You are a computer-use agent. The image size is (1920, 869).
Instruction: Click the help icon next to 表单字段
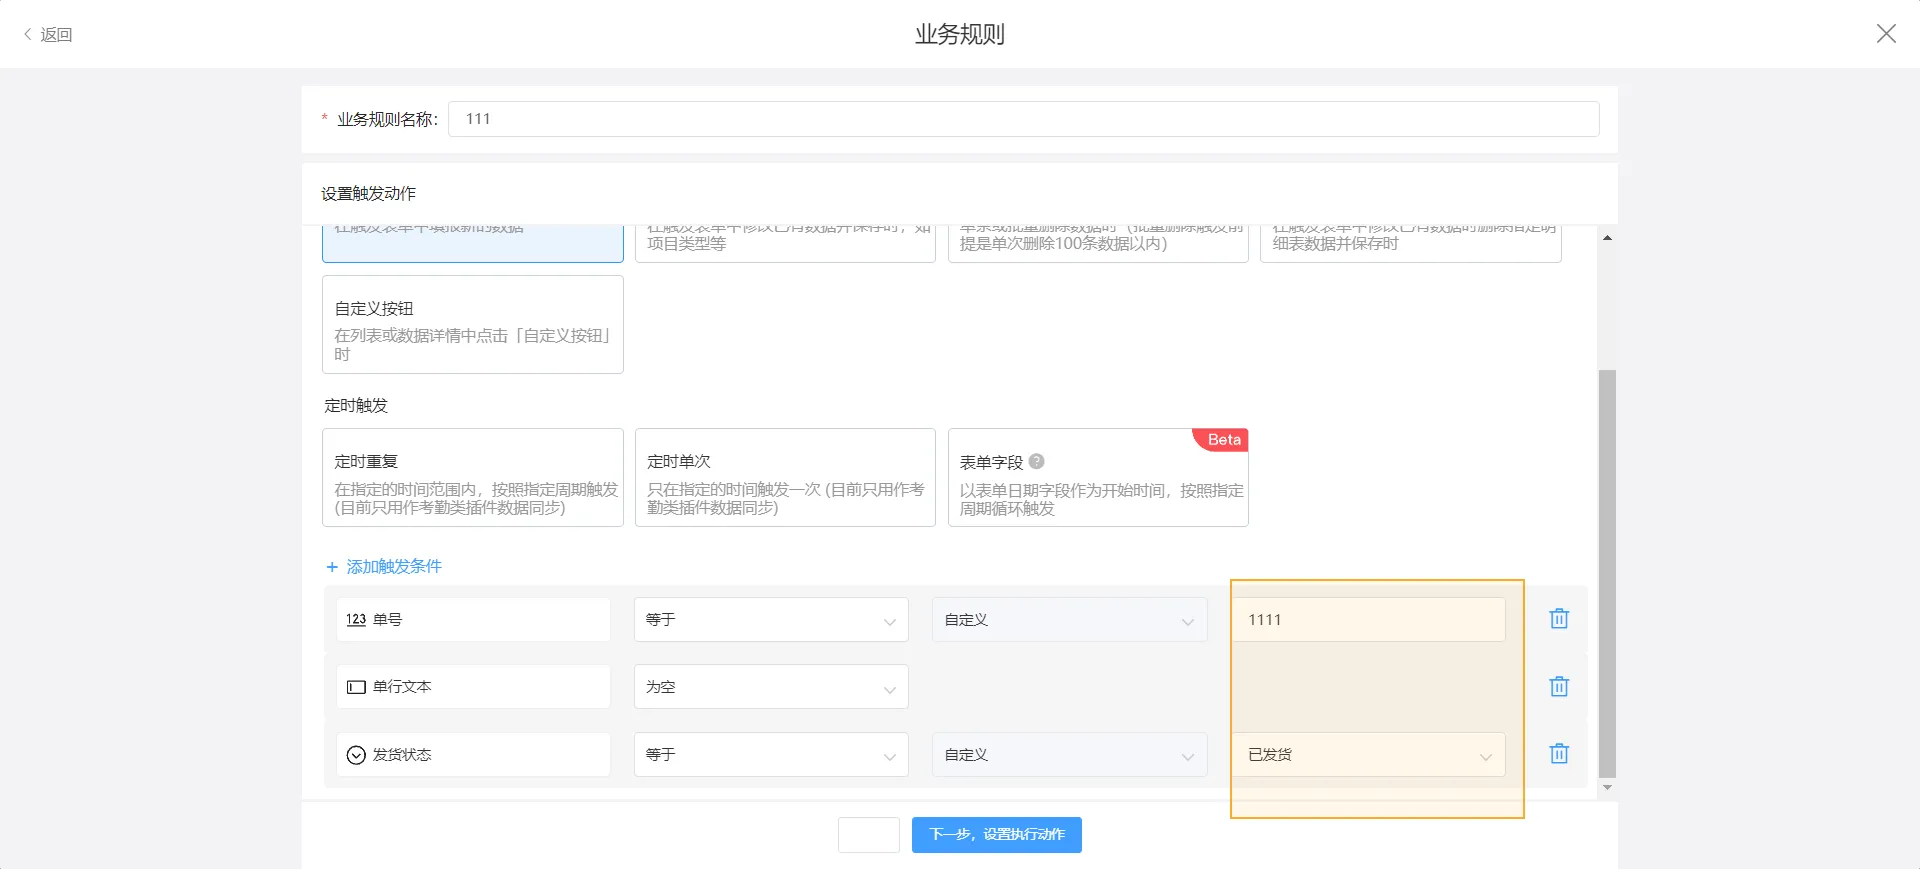(x=1037, y=462)
